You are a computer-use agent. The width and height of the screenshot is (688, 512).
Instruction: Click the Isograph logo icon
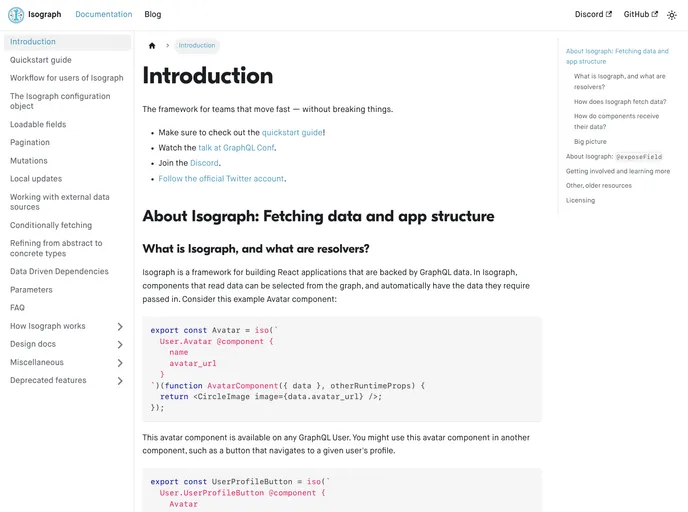pyautogui.click(x=16, y=14)
